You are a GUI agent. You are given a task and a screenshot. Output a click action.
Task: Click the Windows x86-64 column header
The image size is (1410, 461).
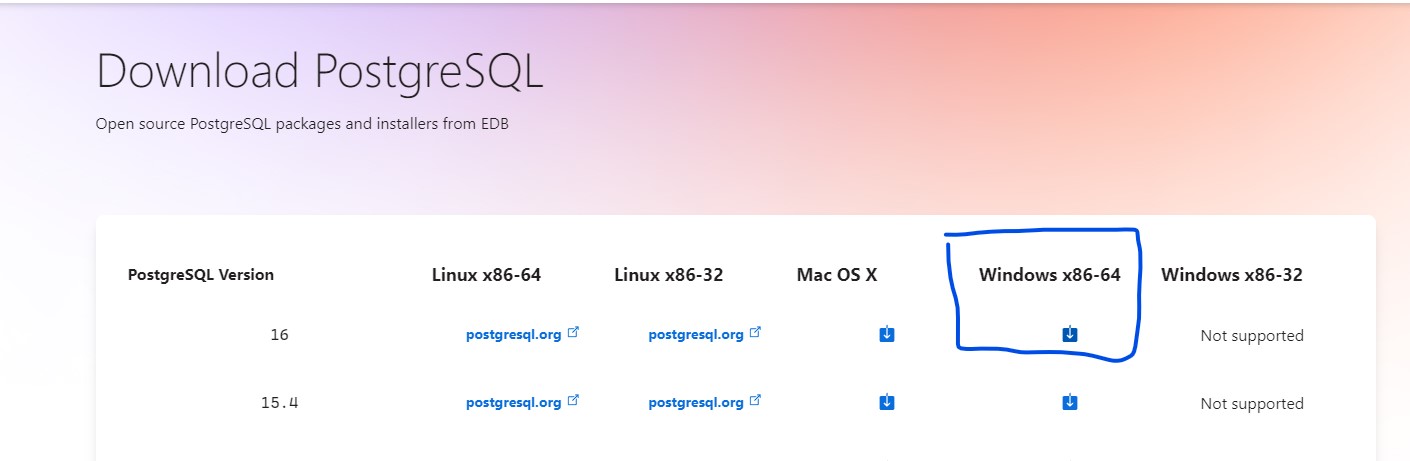point(1049,274)
